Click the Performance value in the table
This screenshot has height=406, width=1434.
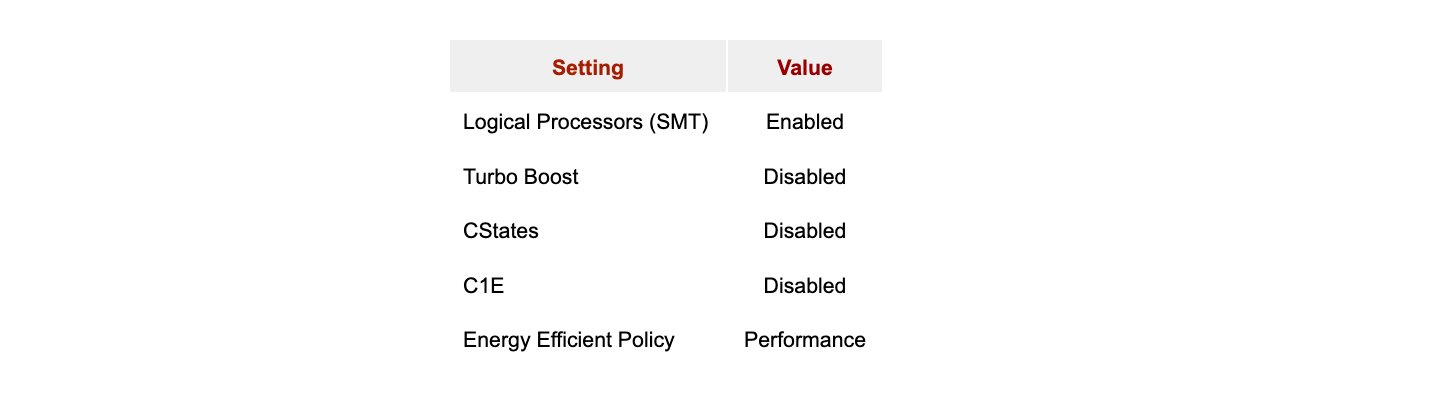point(804,340)
